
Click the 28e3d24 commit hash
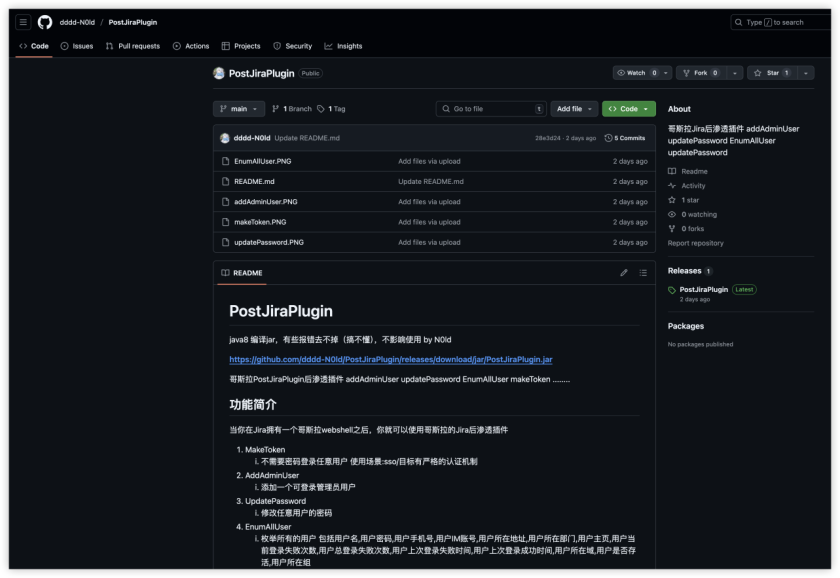point(548,138)
